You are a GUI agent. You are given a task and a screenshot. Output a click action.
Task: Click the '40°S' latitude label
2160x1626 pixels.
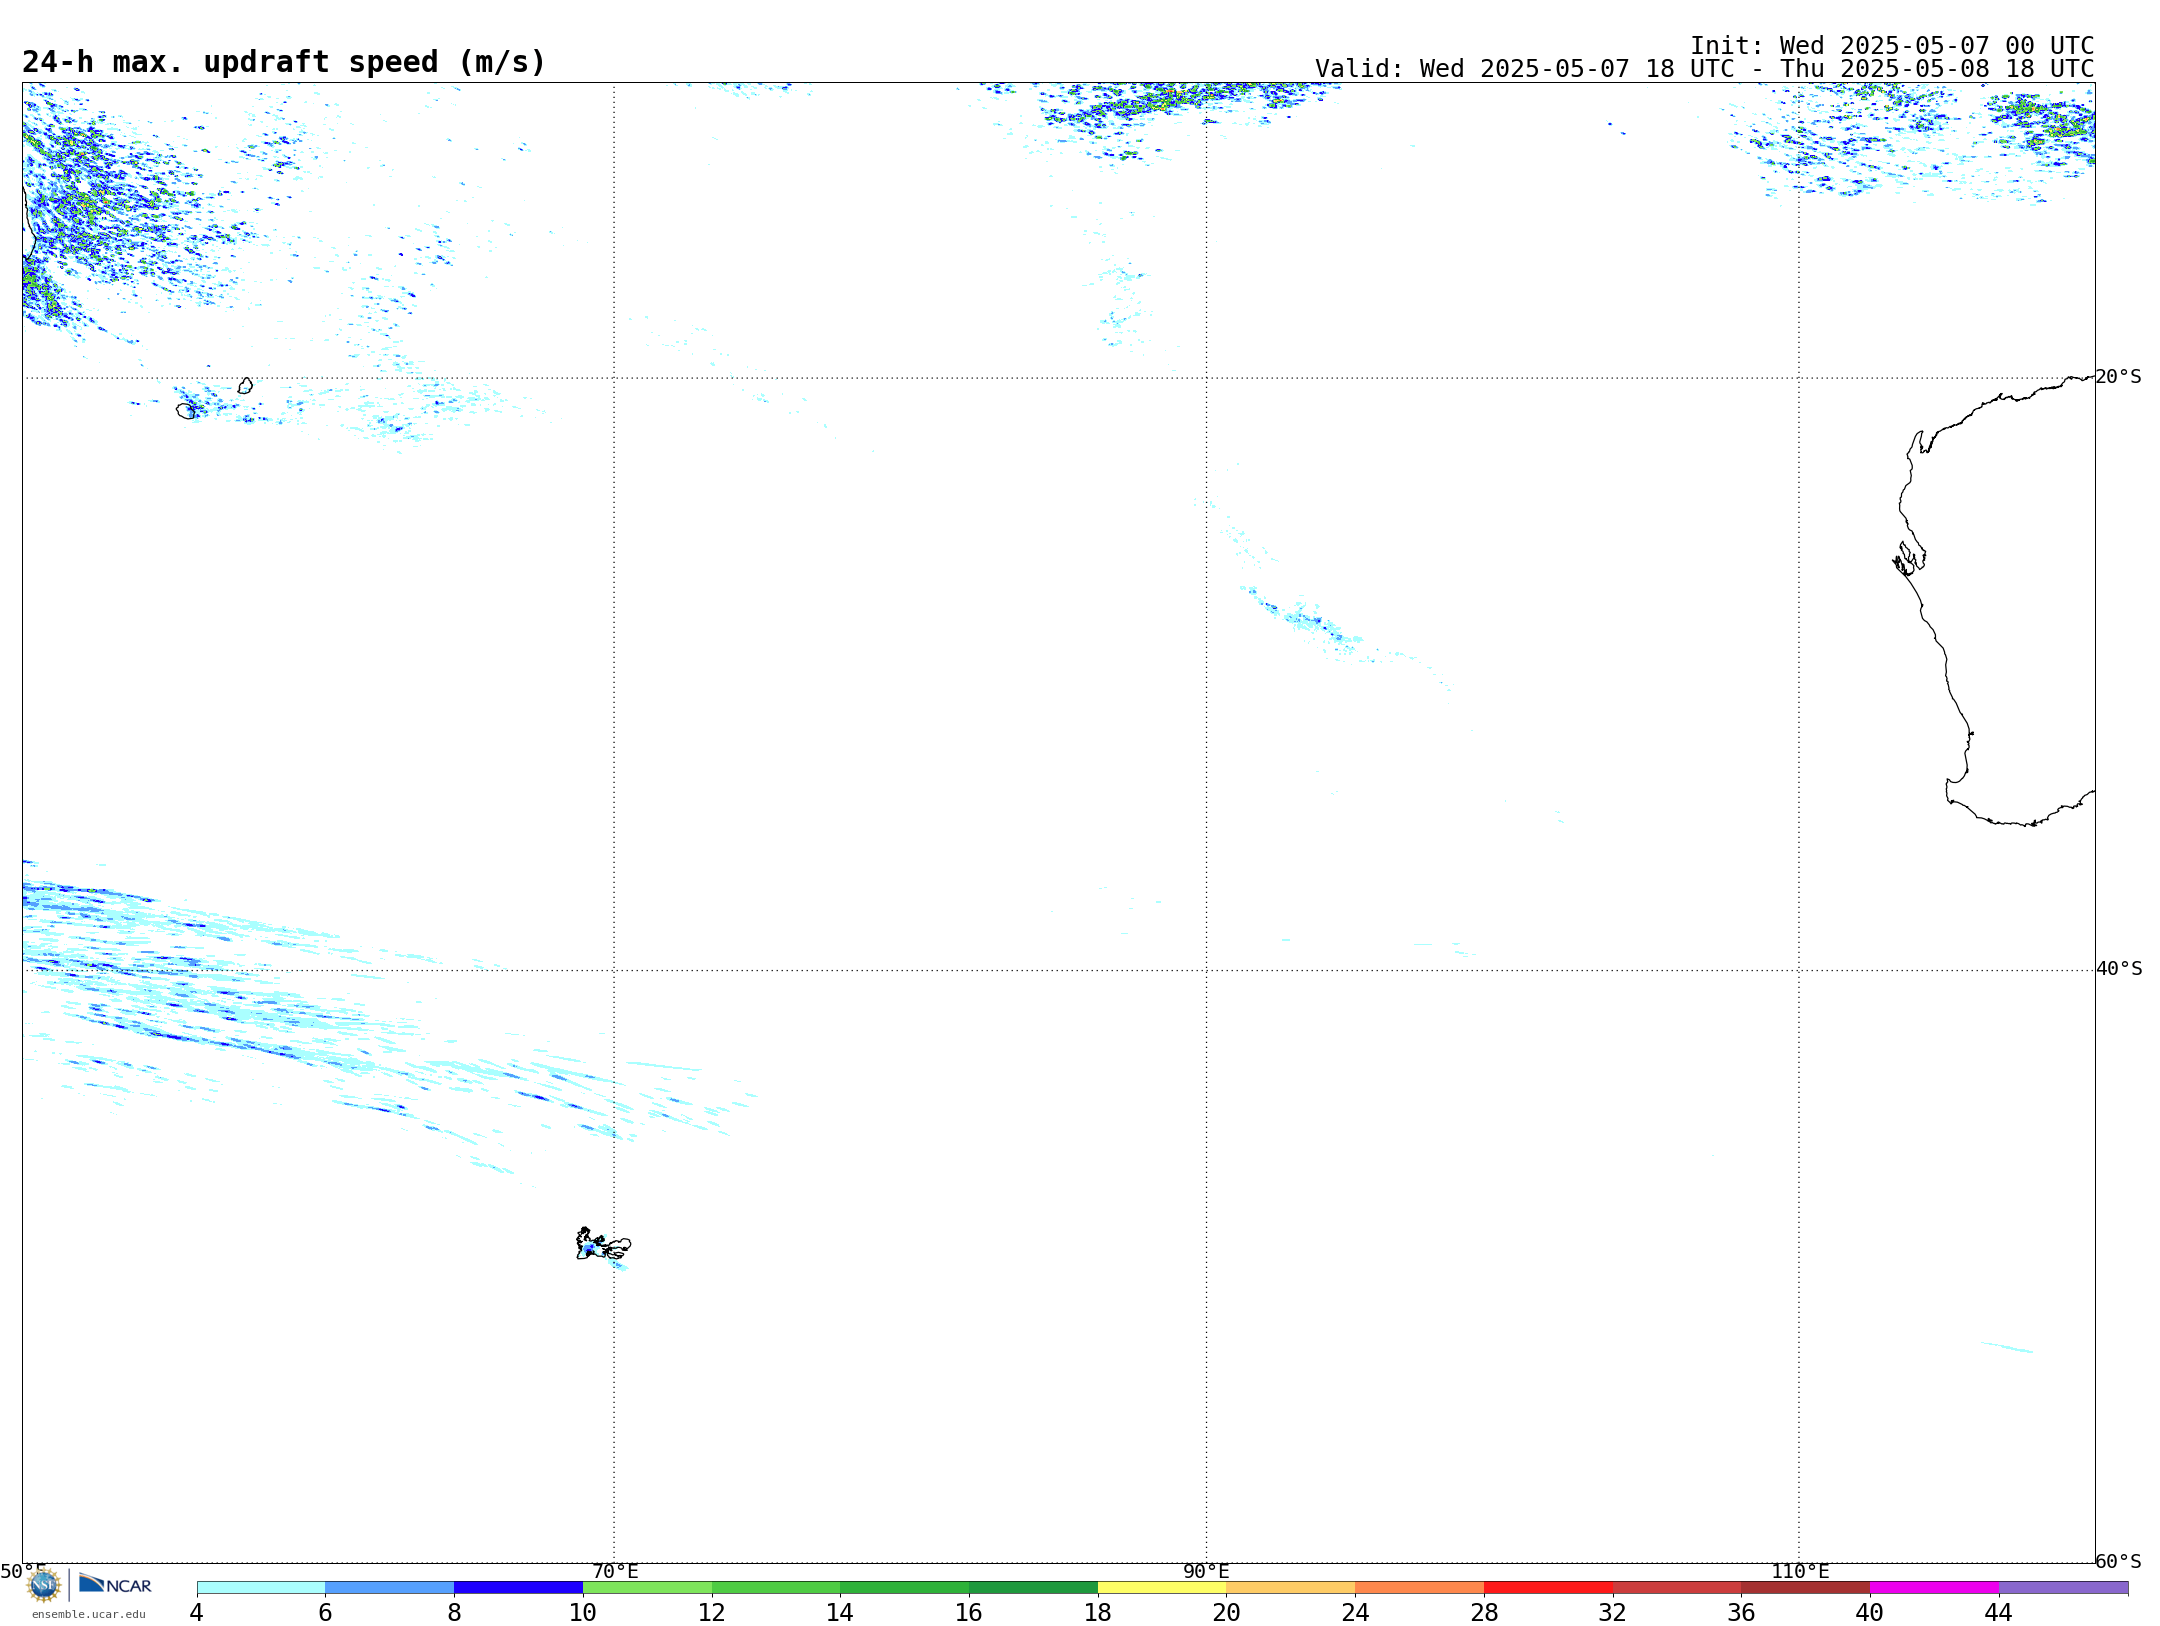[2119, 969]
